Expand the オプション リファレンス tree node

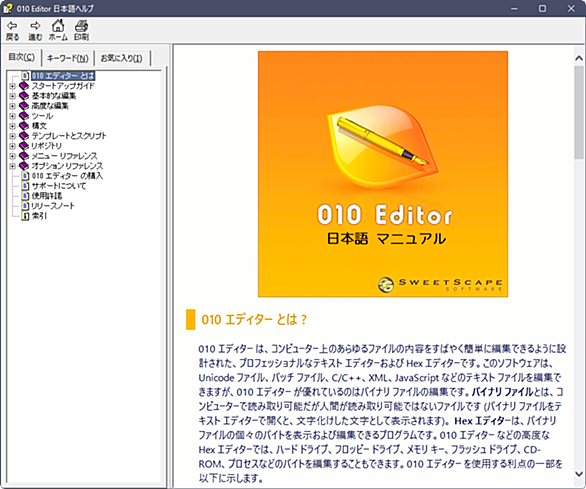pyautogui.click(x=12, y=166)
